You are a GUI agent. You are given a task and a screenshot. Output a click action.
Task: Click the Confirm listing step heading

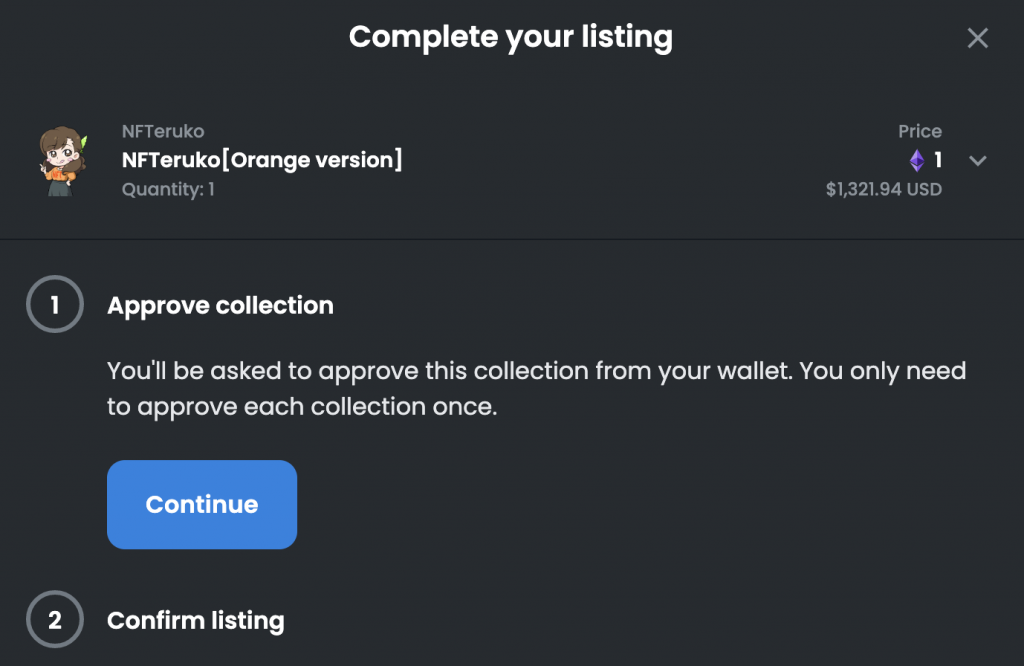[x=195, y=620]
